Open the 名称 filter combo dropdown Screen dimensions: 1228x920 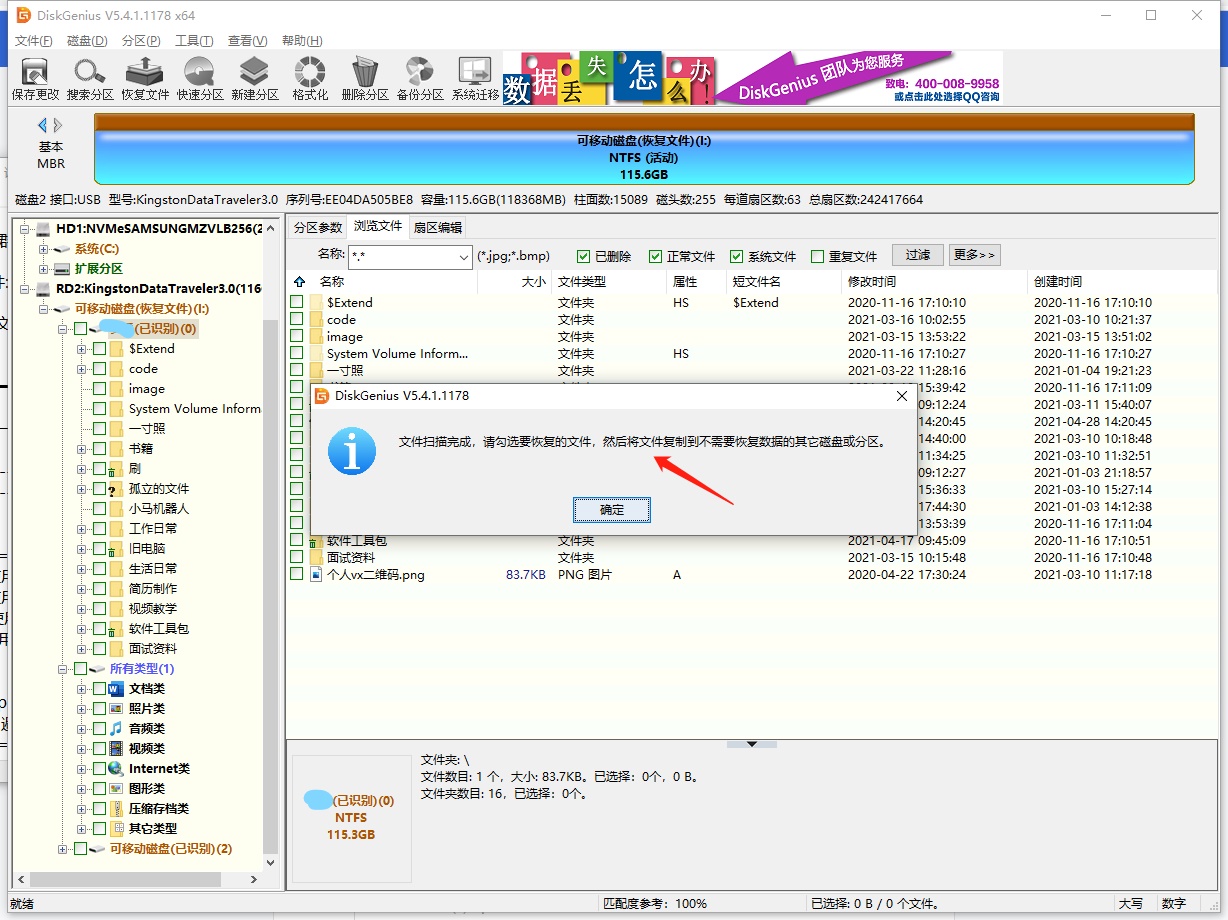(x=463, y=257)
